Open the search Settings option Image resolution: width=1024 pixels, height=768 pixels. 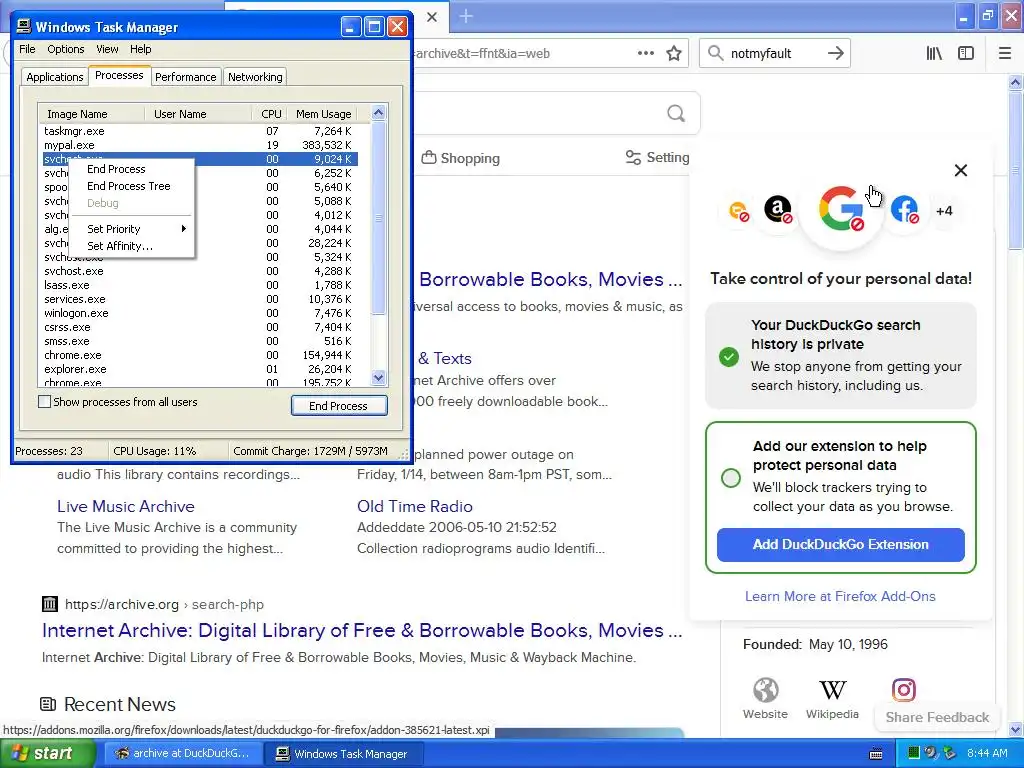tap(657, 157)
